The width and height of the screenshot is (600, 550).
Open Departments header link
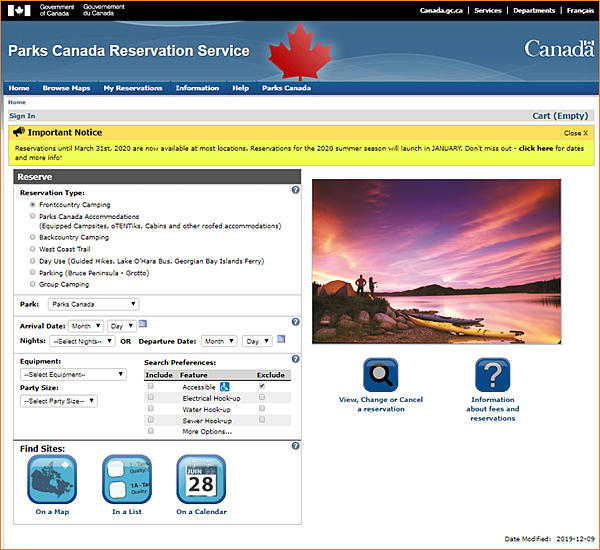pos(534,10)
